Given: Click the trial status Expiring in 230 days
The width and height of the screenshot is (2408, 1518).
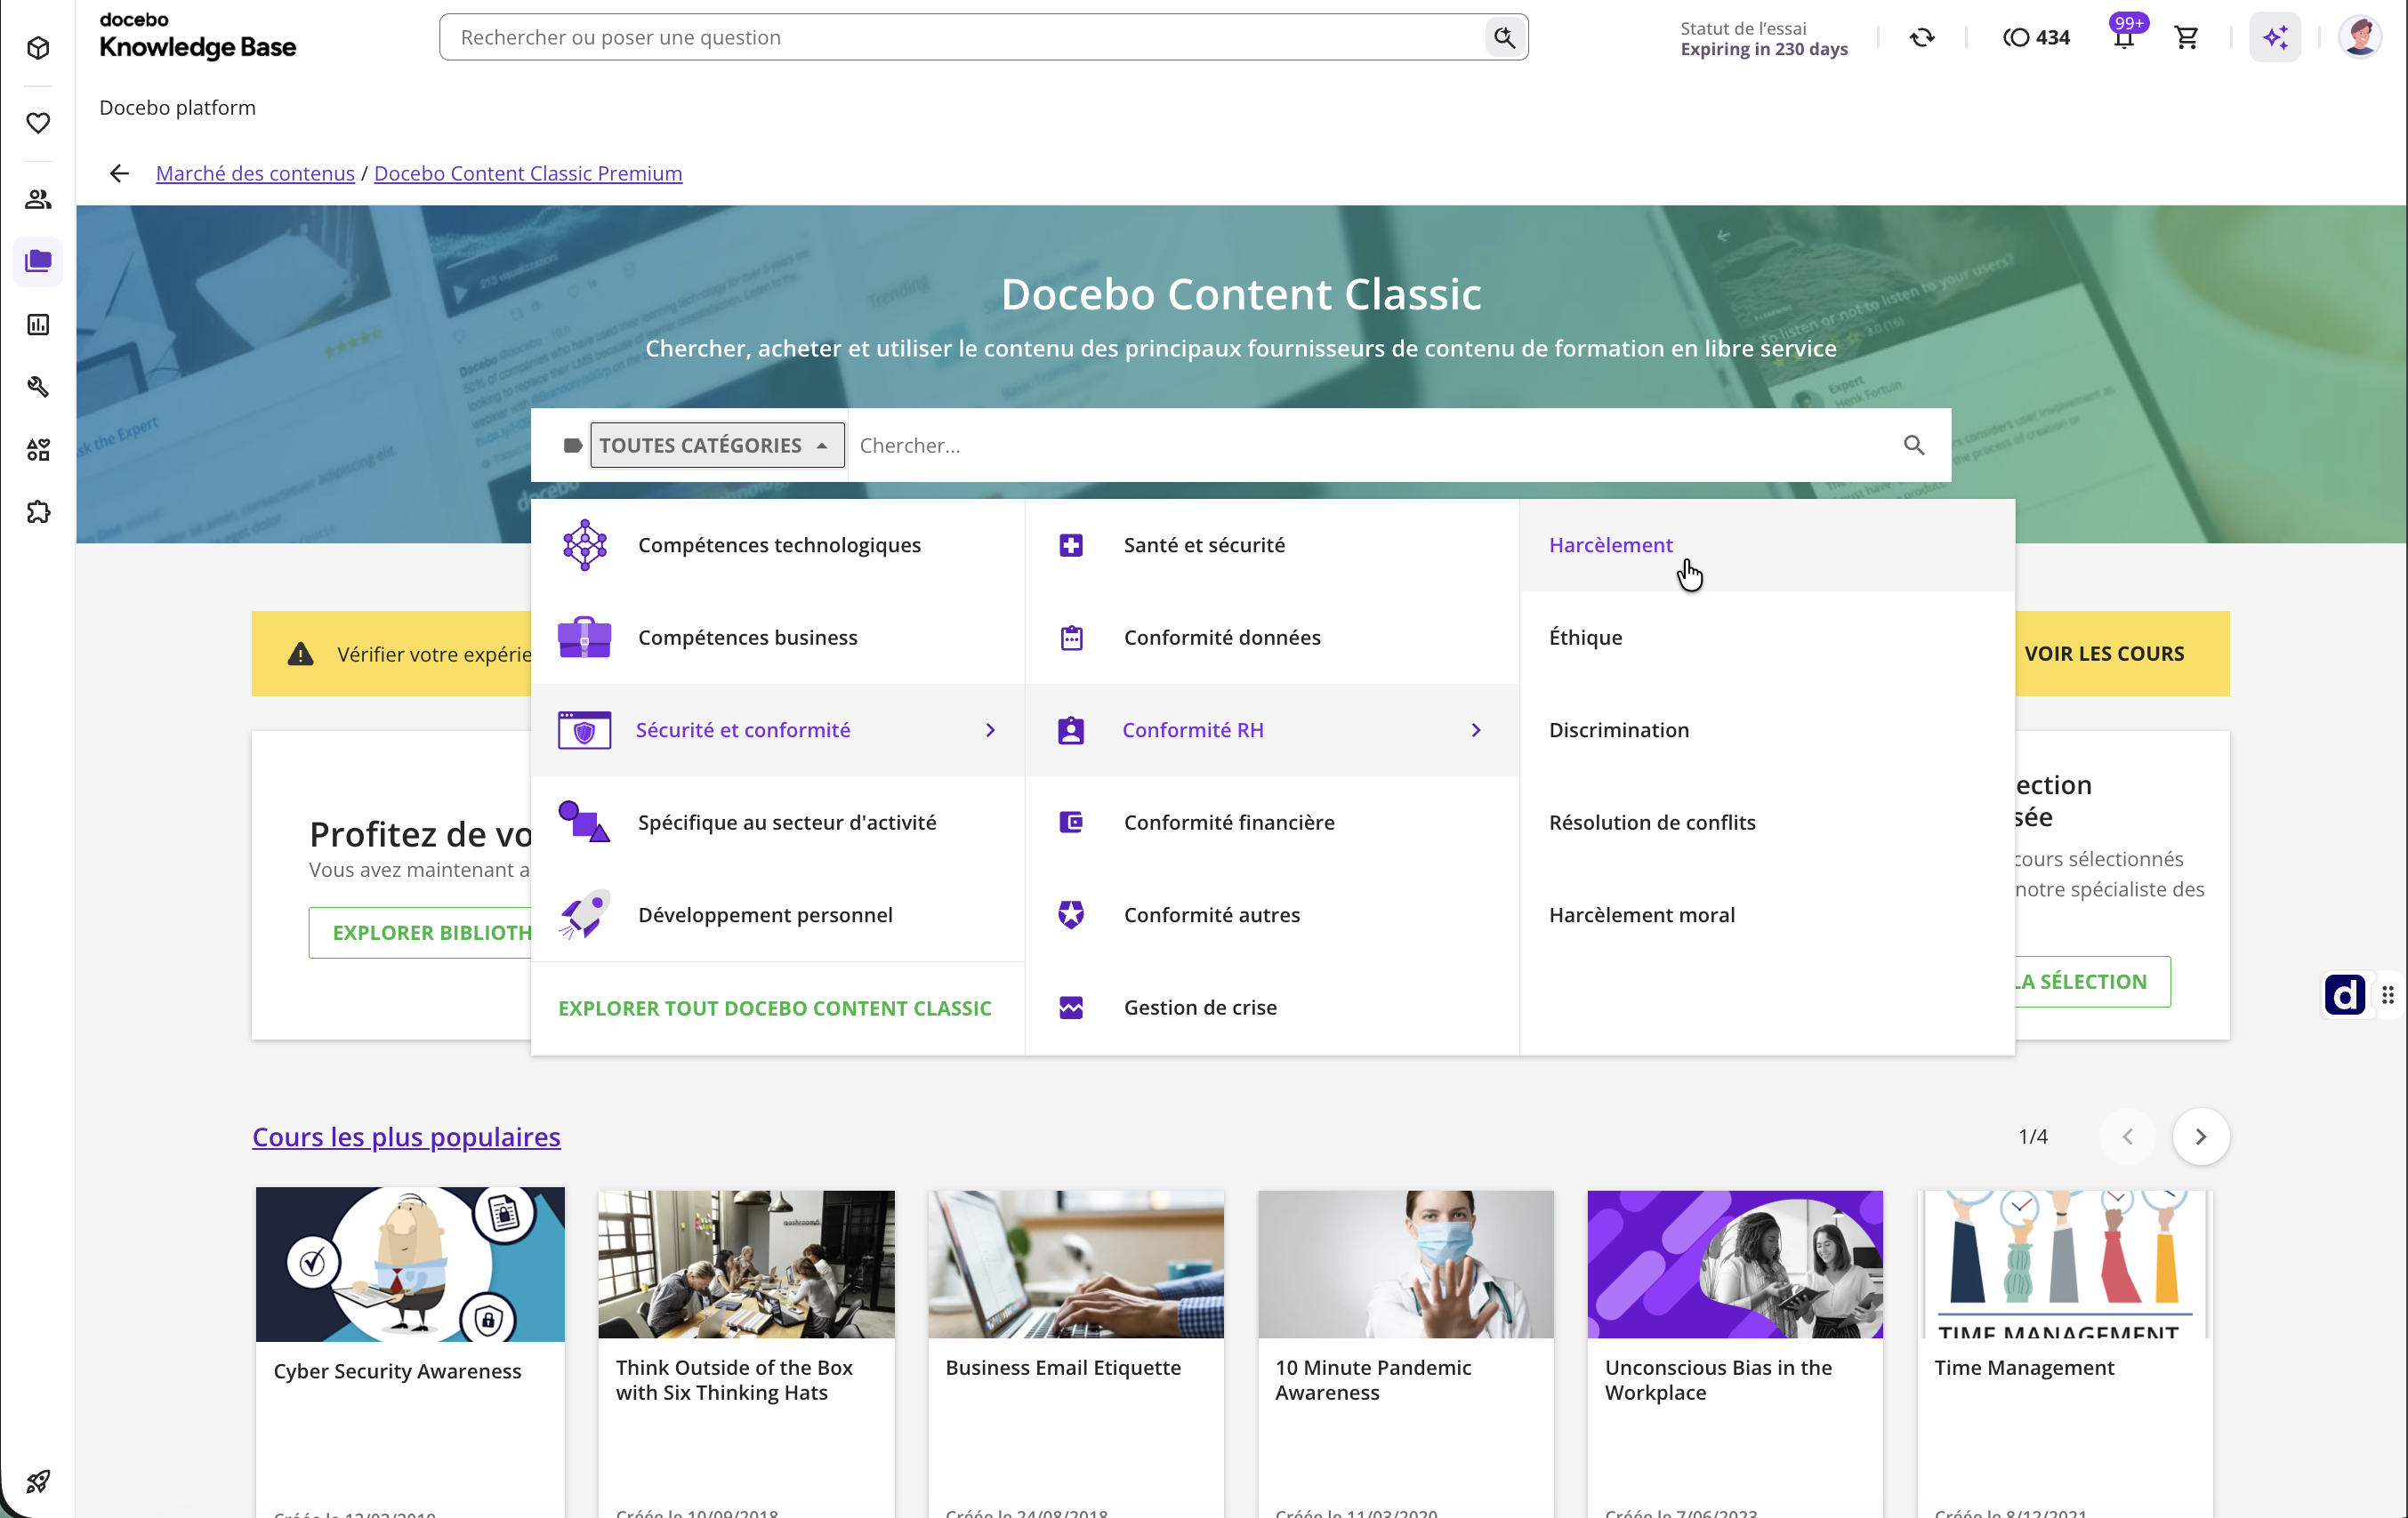Looking at the screenshot, I should 1764,39.
